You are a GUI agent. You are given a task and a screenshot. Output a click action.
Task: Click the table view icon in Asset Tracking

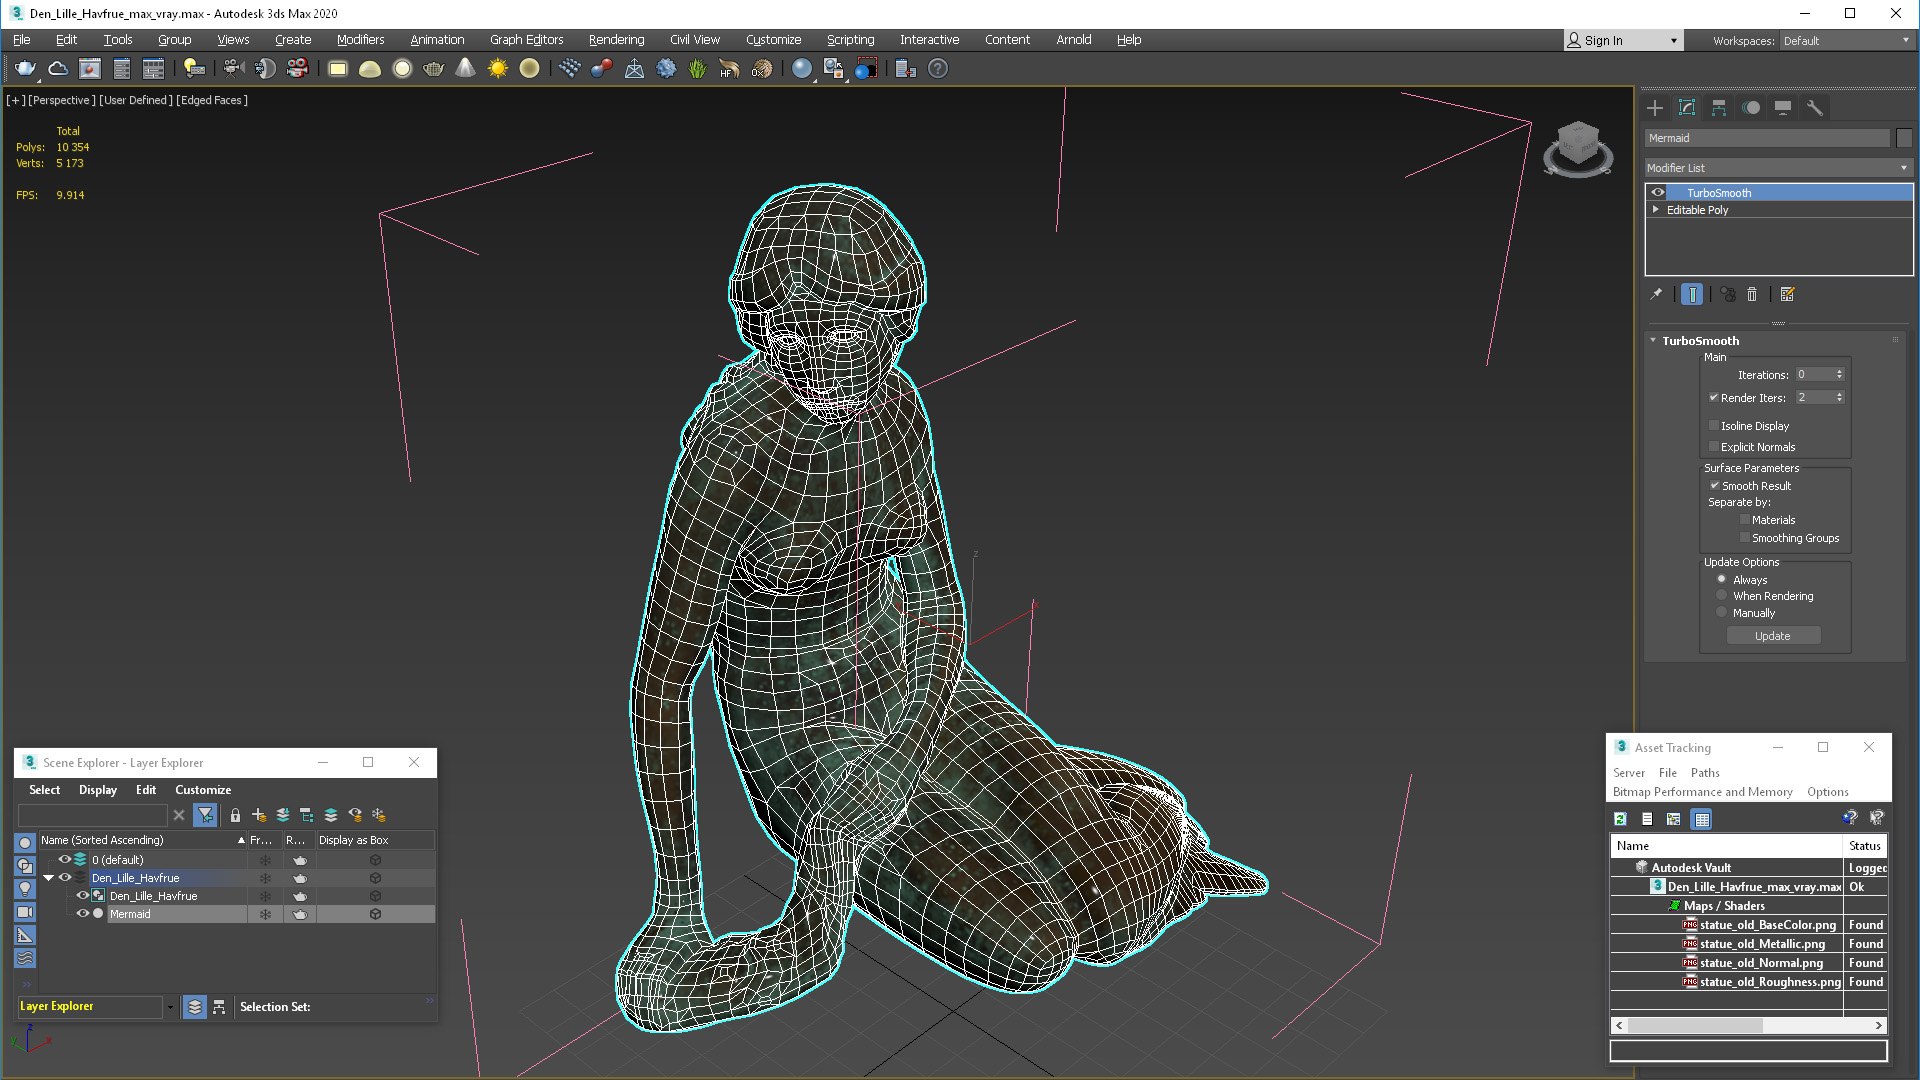point(1701,819)
